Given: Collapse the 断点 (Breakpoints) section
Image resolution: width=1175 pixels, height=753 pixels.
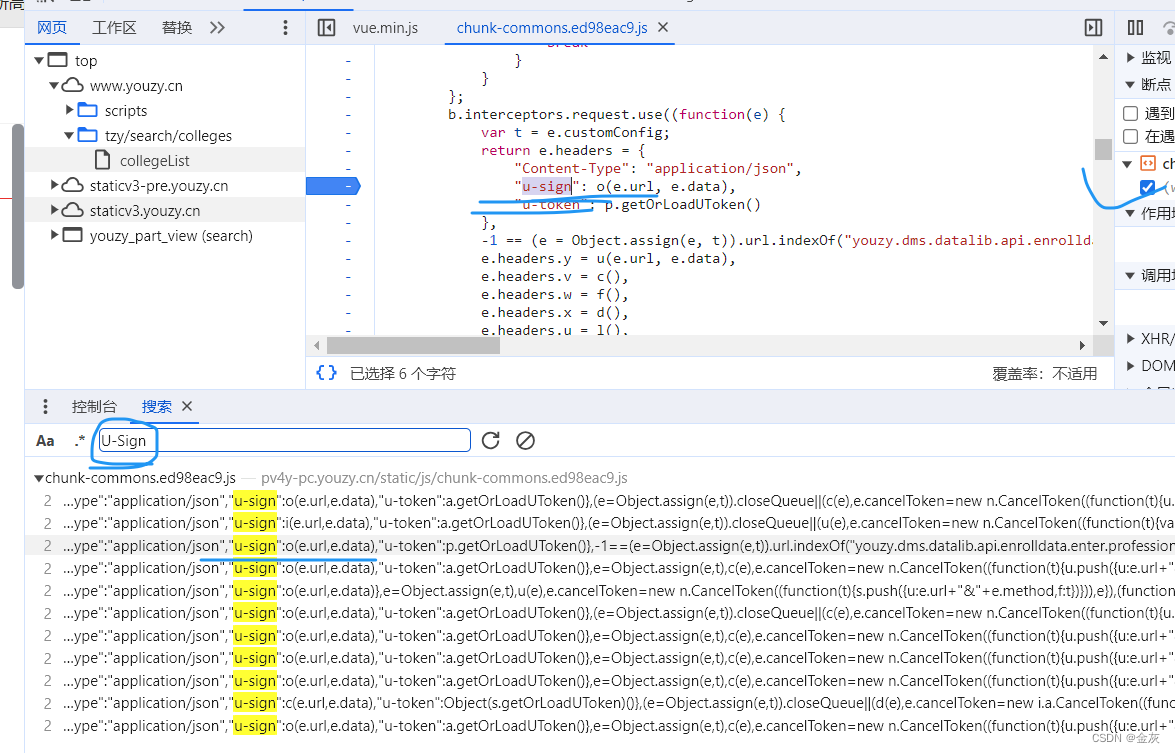Looking at the screenshot, I should click(x=1128, y=84).
